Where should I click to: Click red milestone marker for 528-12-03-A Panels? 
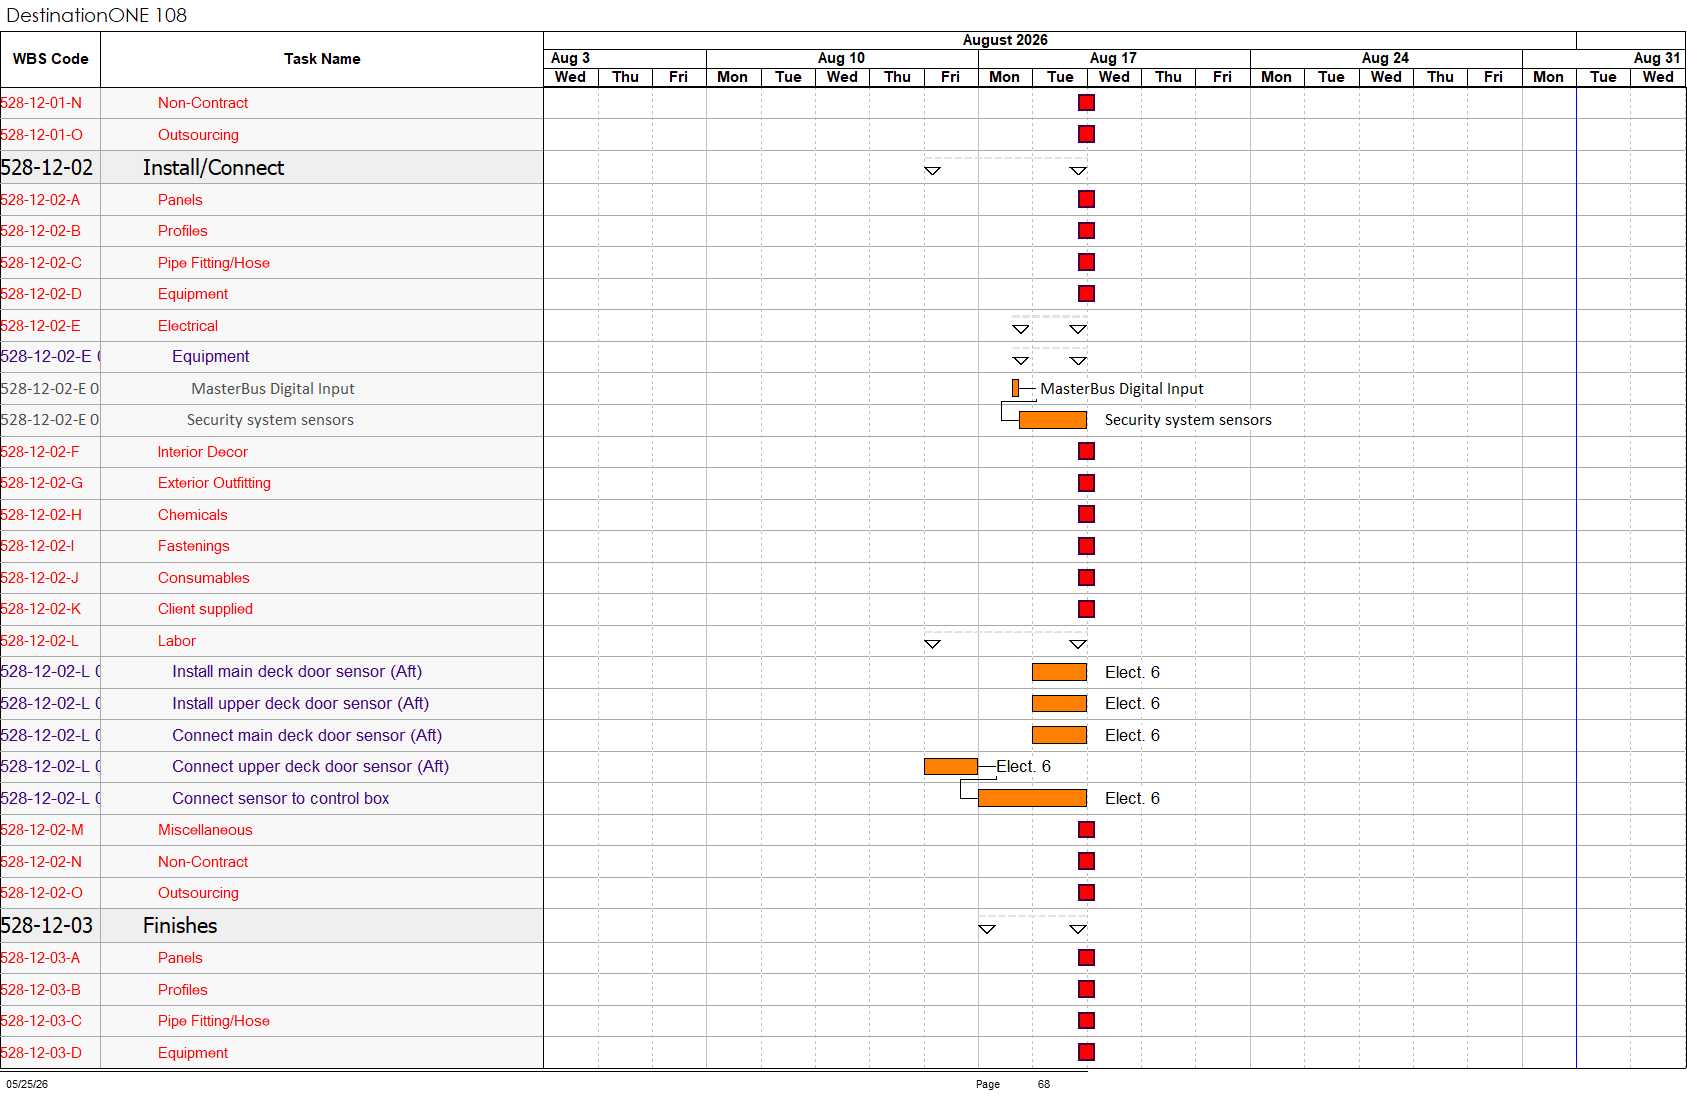(x=1086, y=958)
